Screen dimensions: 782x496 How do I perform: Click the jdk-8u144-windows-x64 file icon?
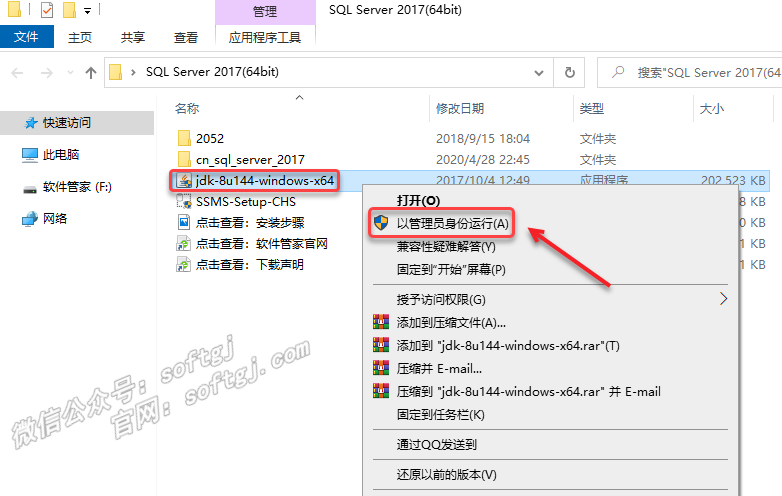[184, 181]
